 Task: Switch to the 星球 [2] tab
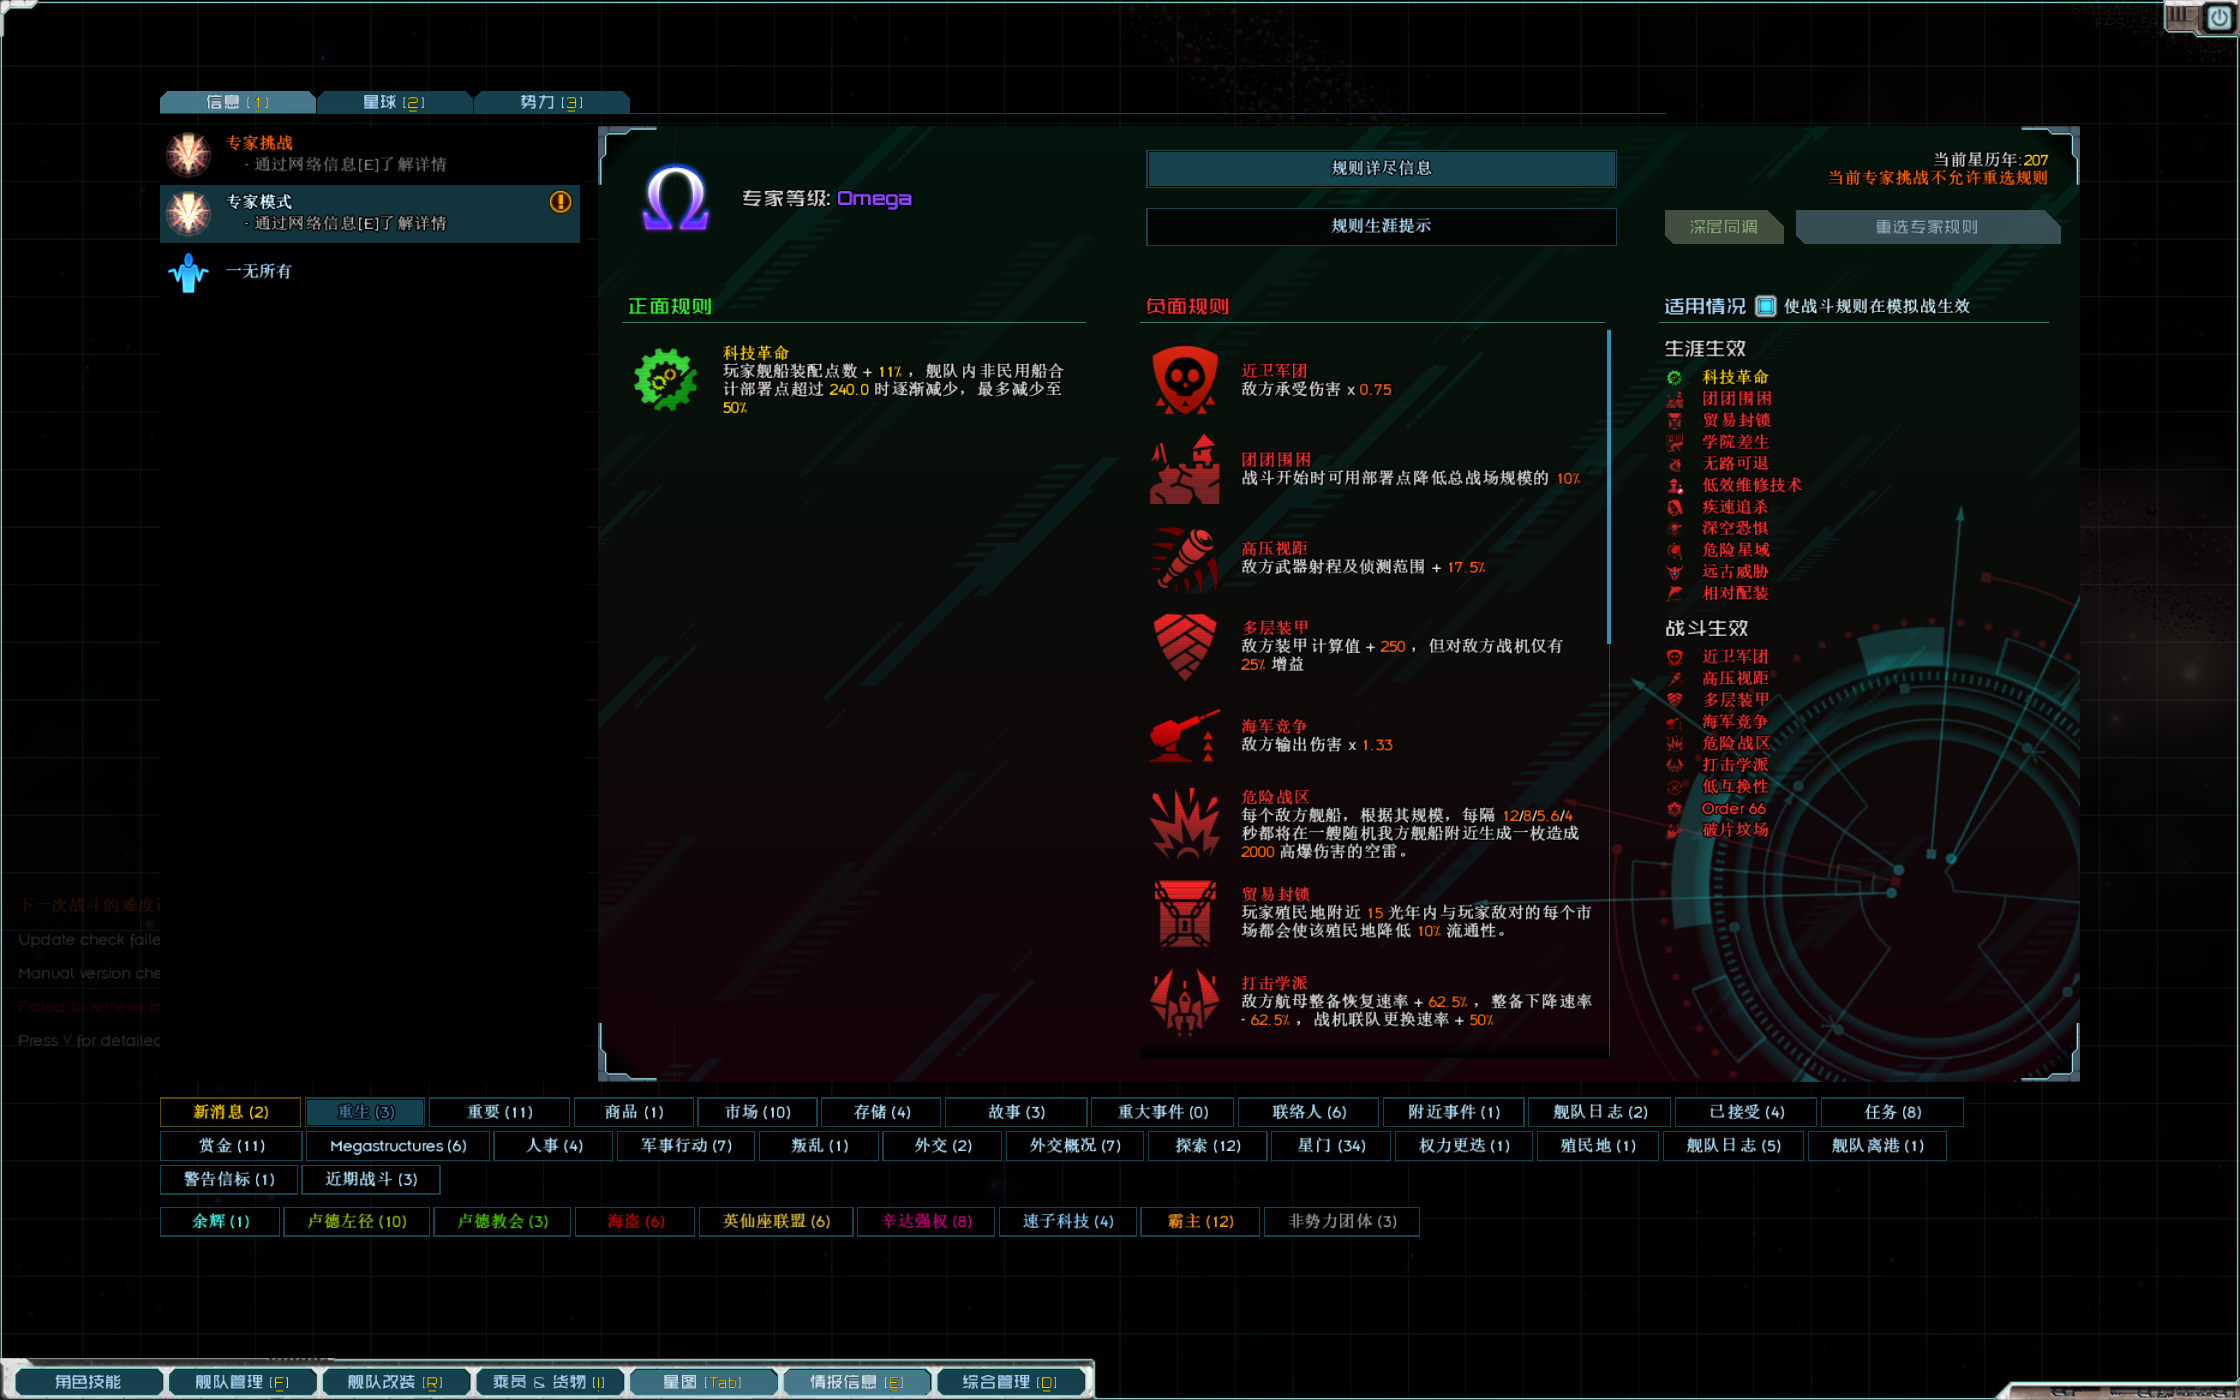pos(393,102)
